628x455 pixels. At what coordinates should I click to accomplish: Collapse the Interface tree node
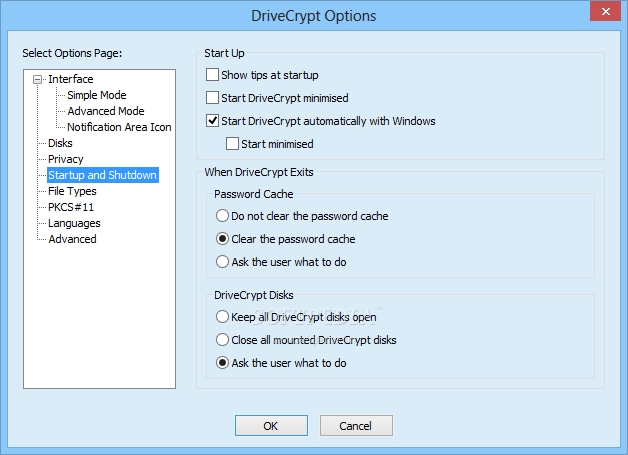click(37, 79)
